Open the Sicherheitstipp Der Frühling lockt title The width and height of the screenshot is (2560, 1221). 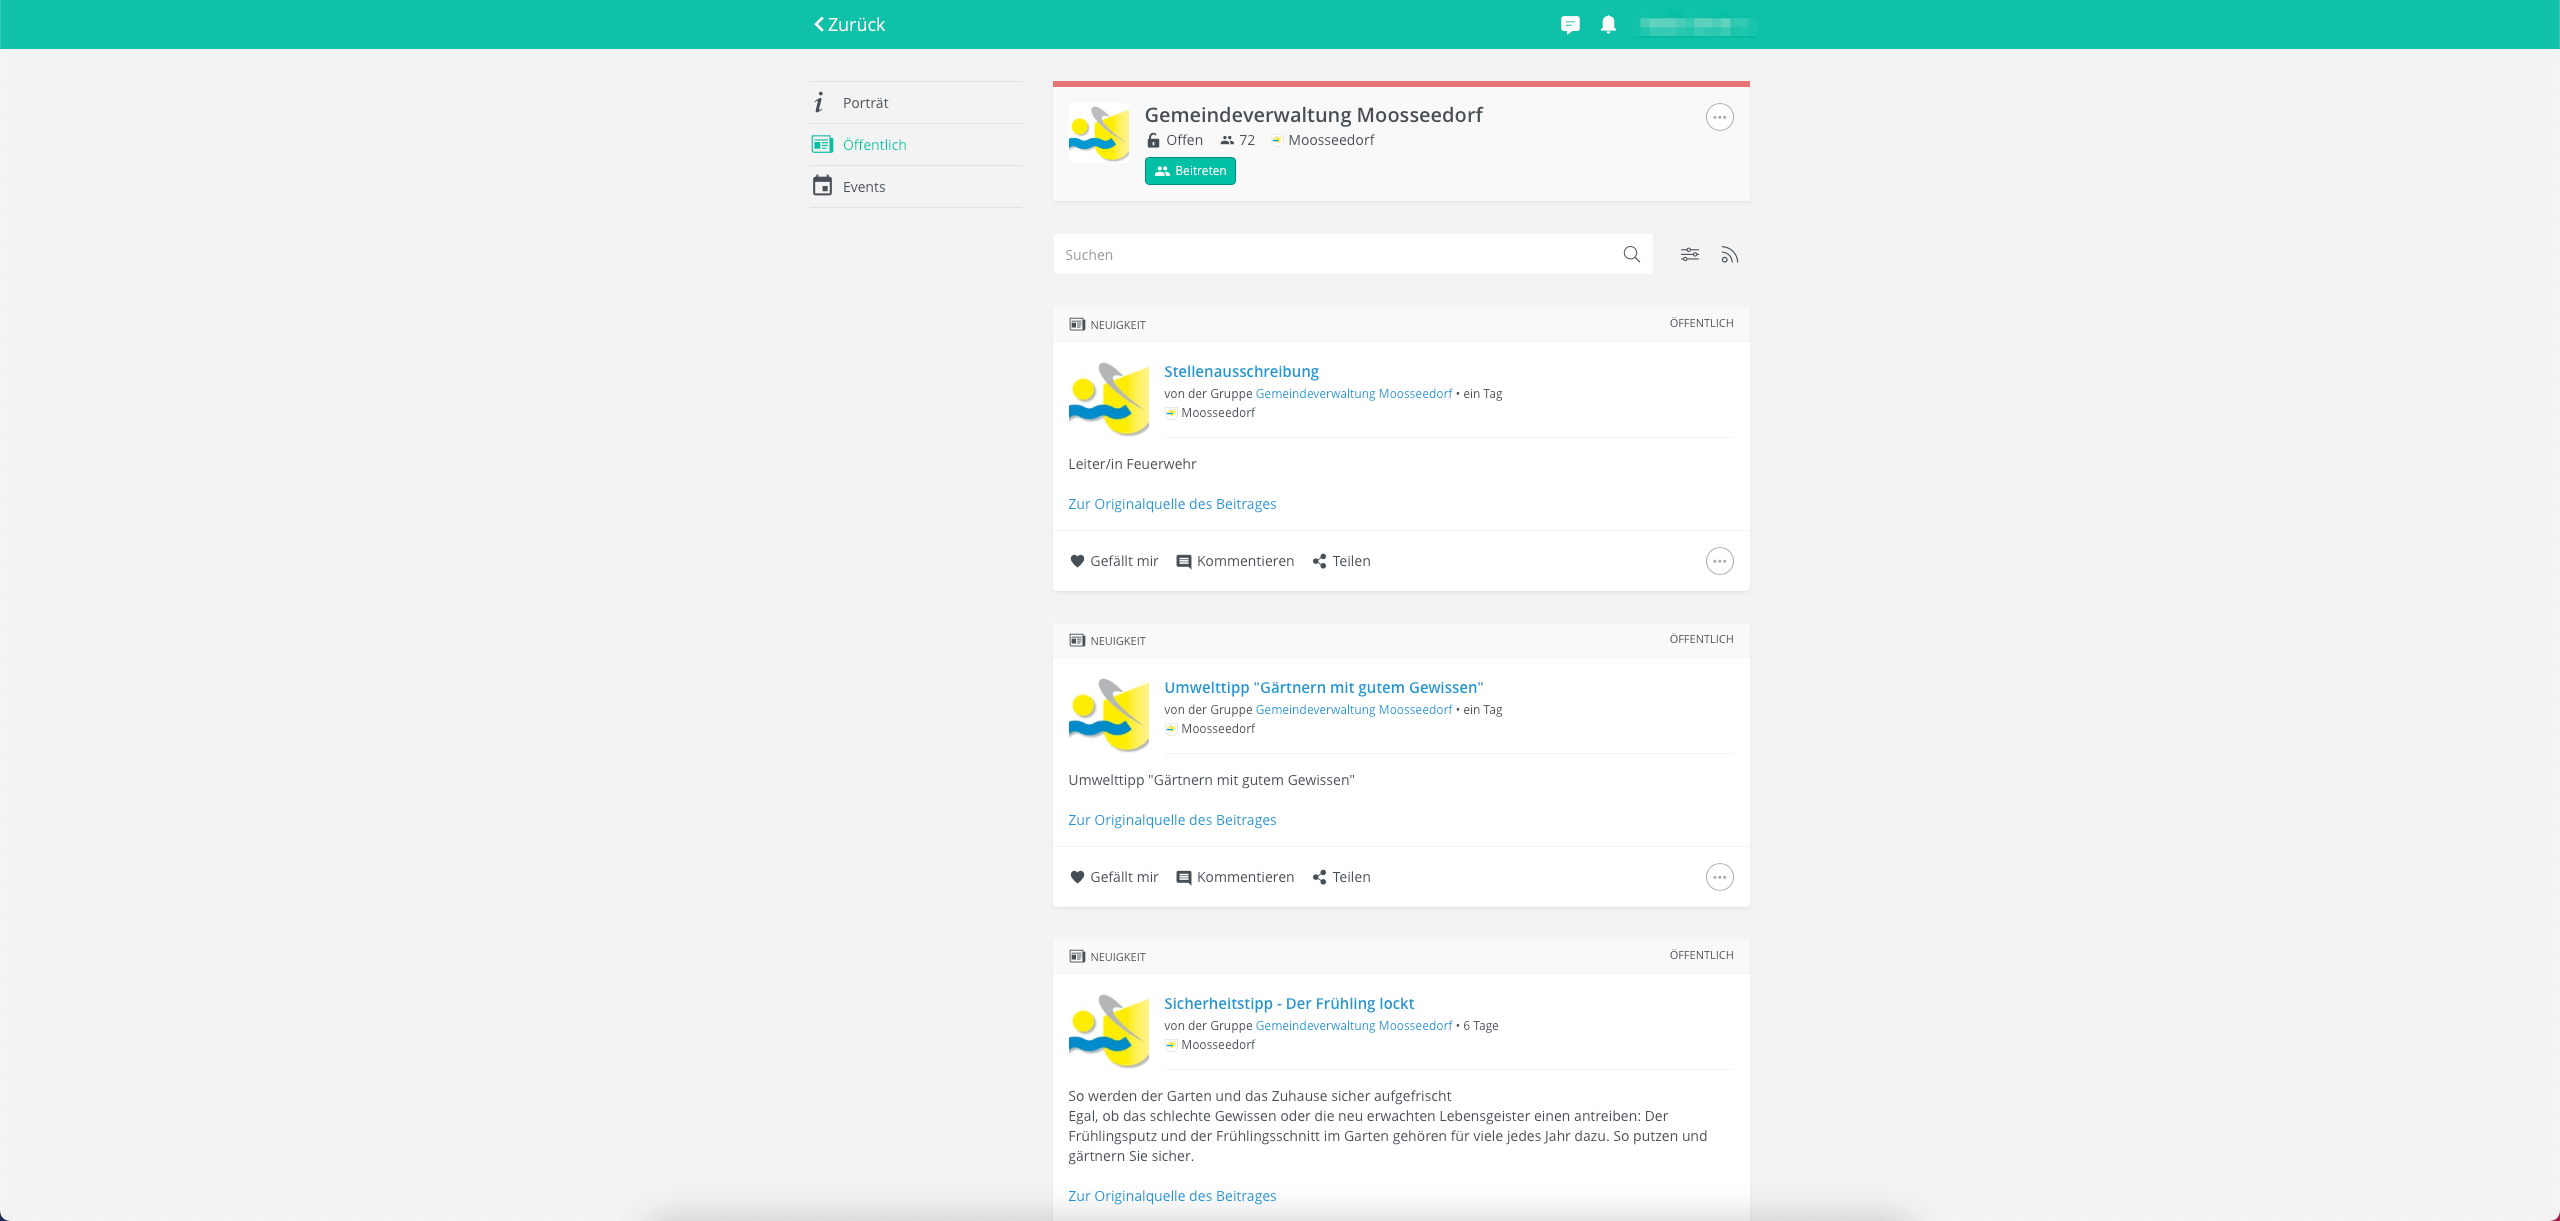click(1289, 1004)
